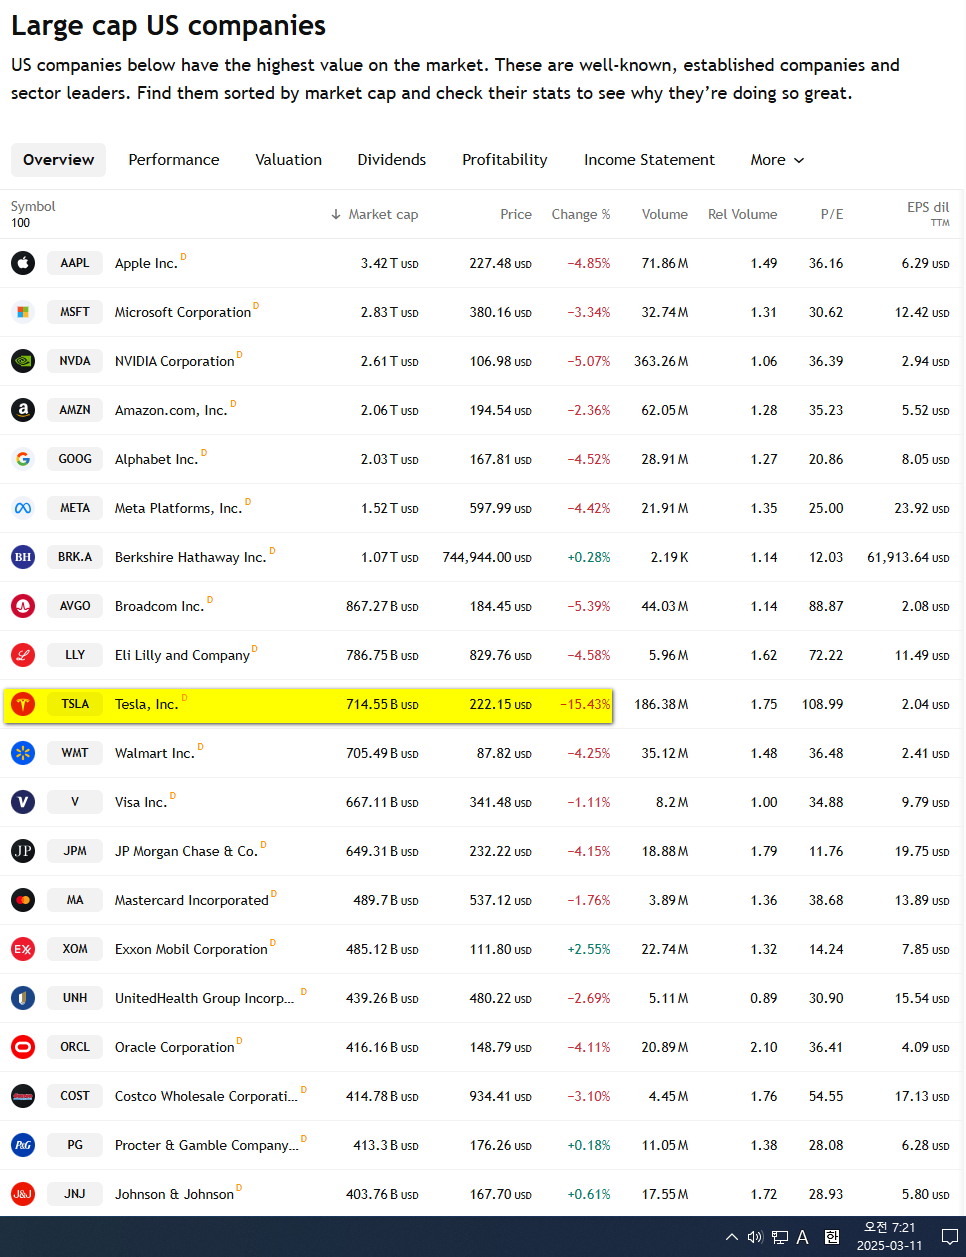This screenshot has width=966, height=1257.
Task: Open the TSLA ticker symbol
Action: click(x=75, y=704)
